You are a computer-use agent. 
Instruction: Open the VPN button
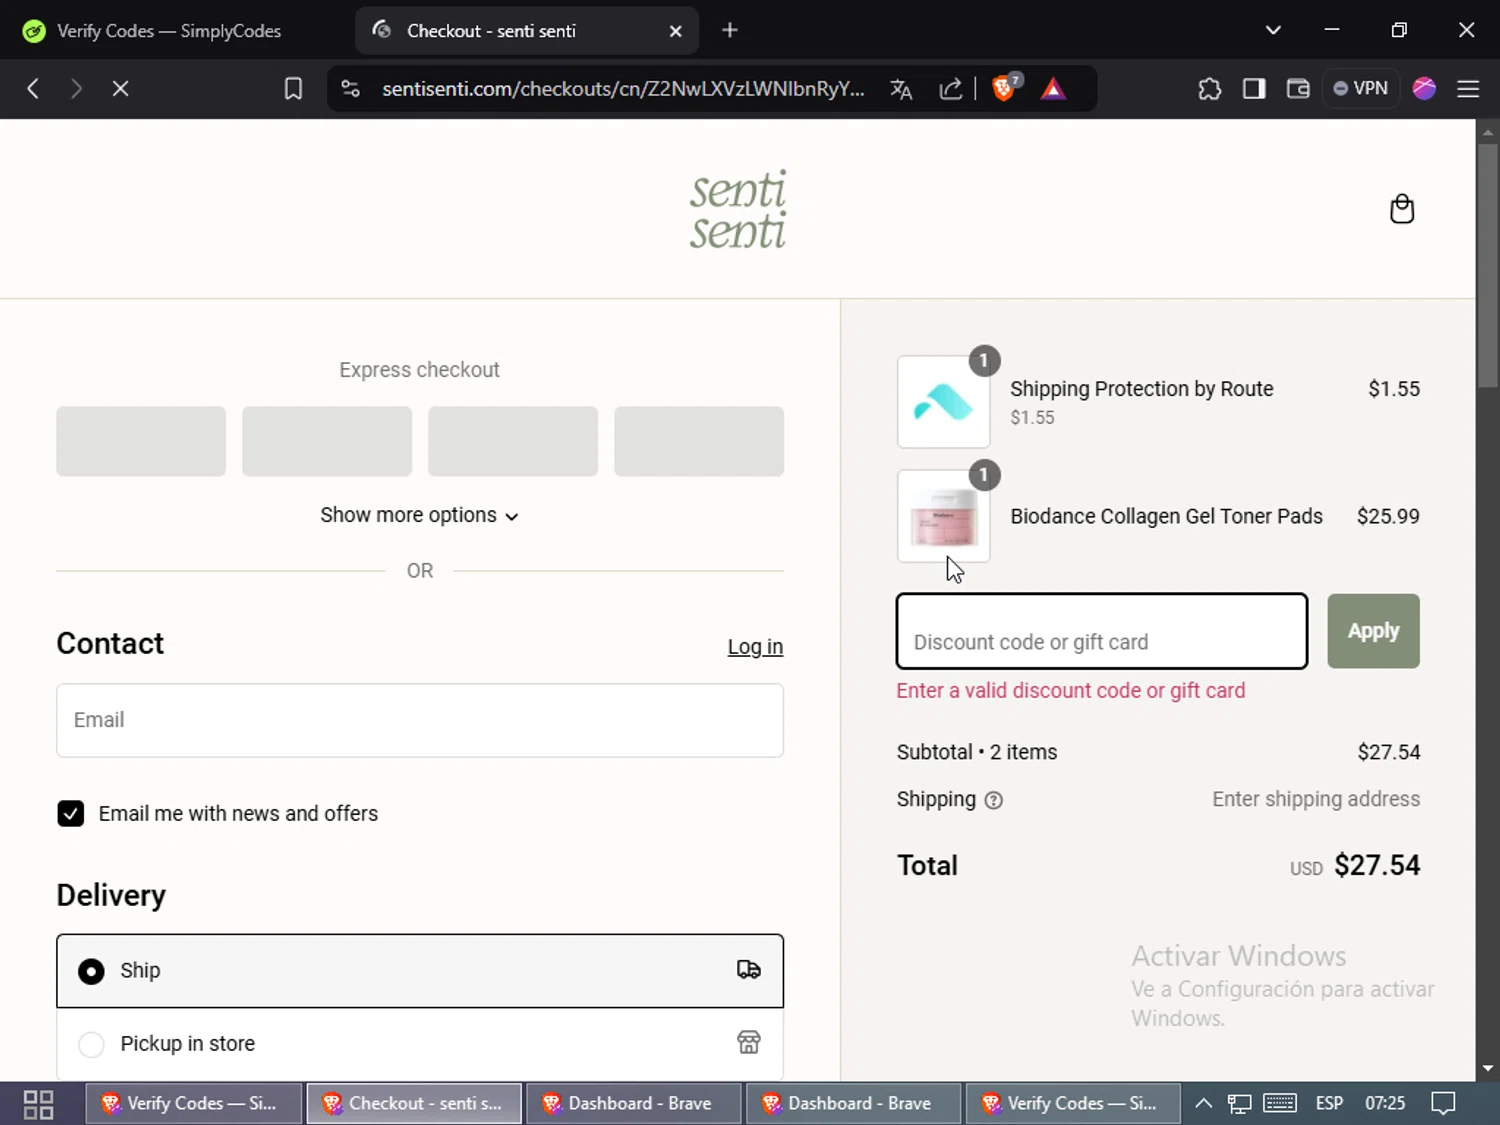click(x=1361, y=88)
